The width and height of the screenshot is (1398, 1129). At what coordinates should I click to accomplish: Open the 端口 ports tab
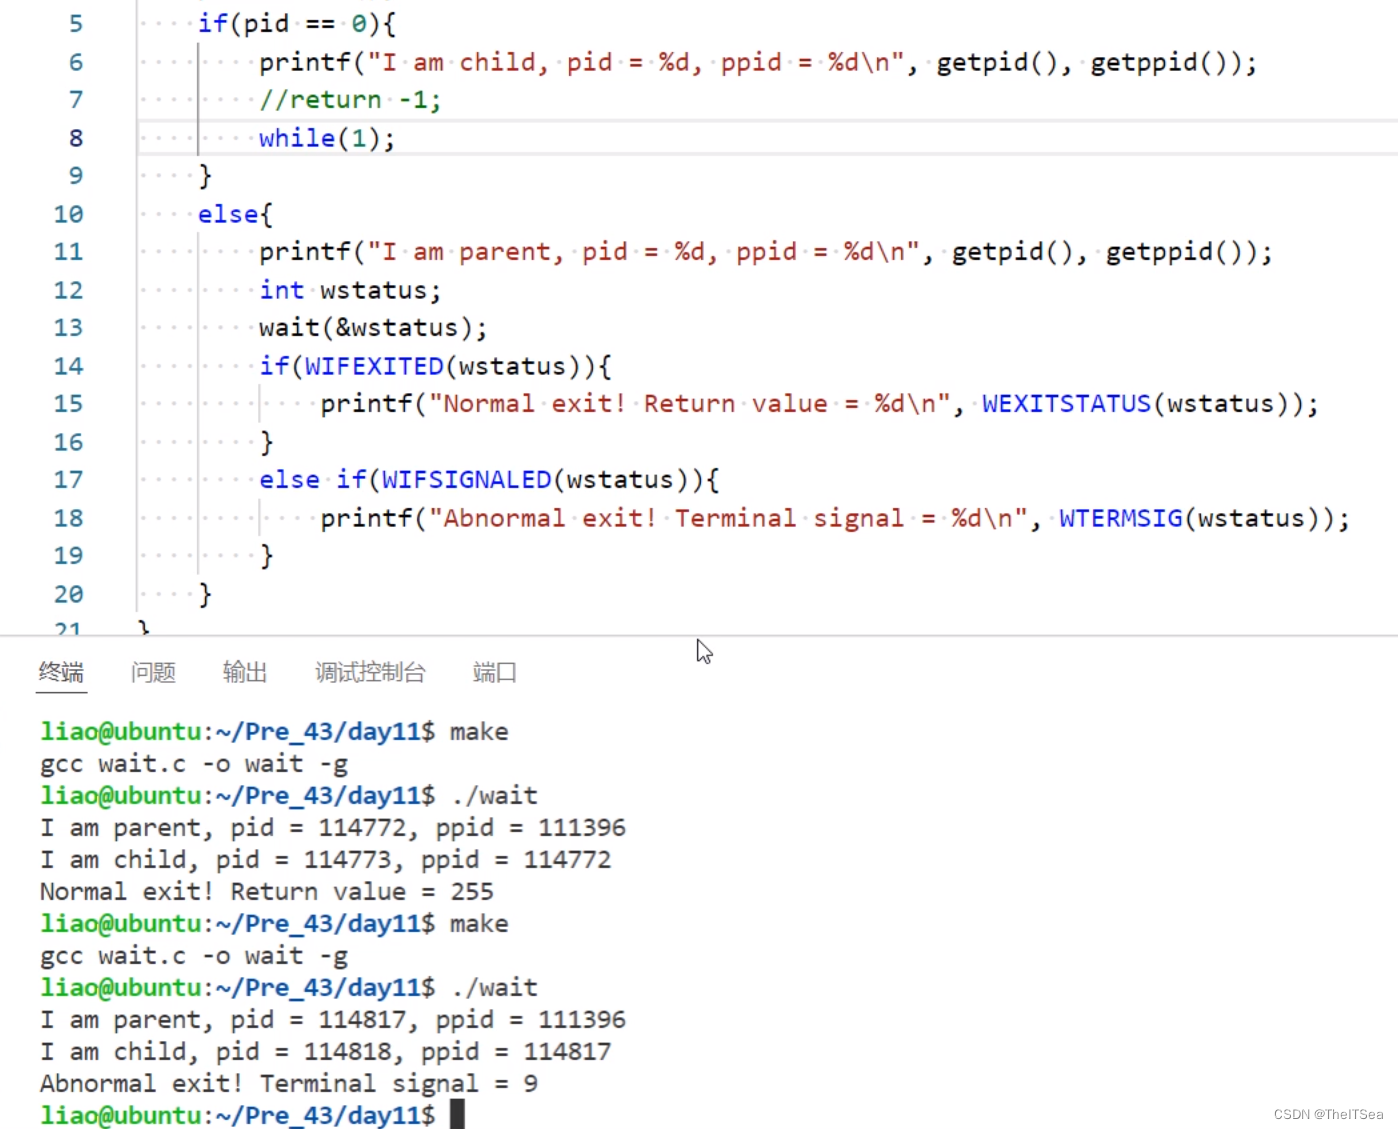pyautogui.click(x=494, y=672)
